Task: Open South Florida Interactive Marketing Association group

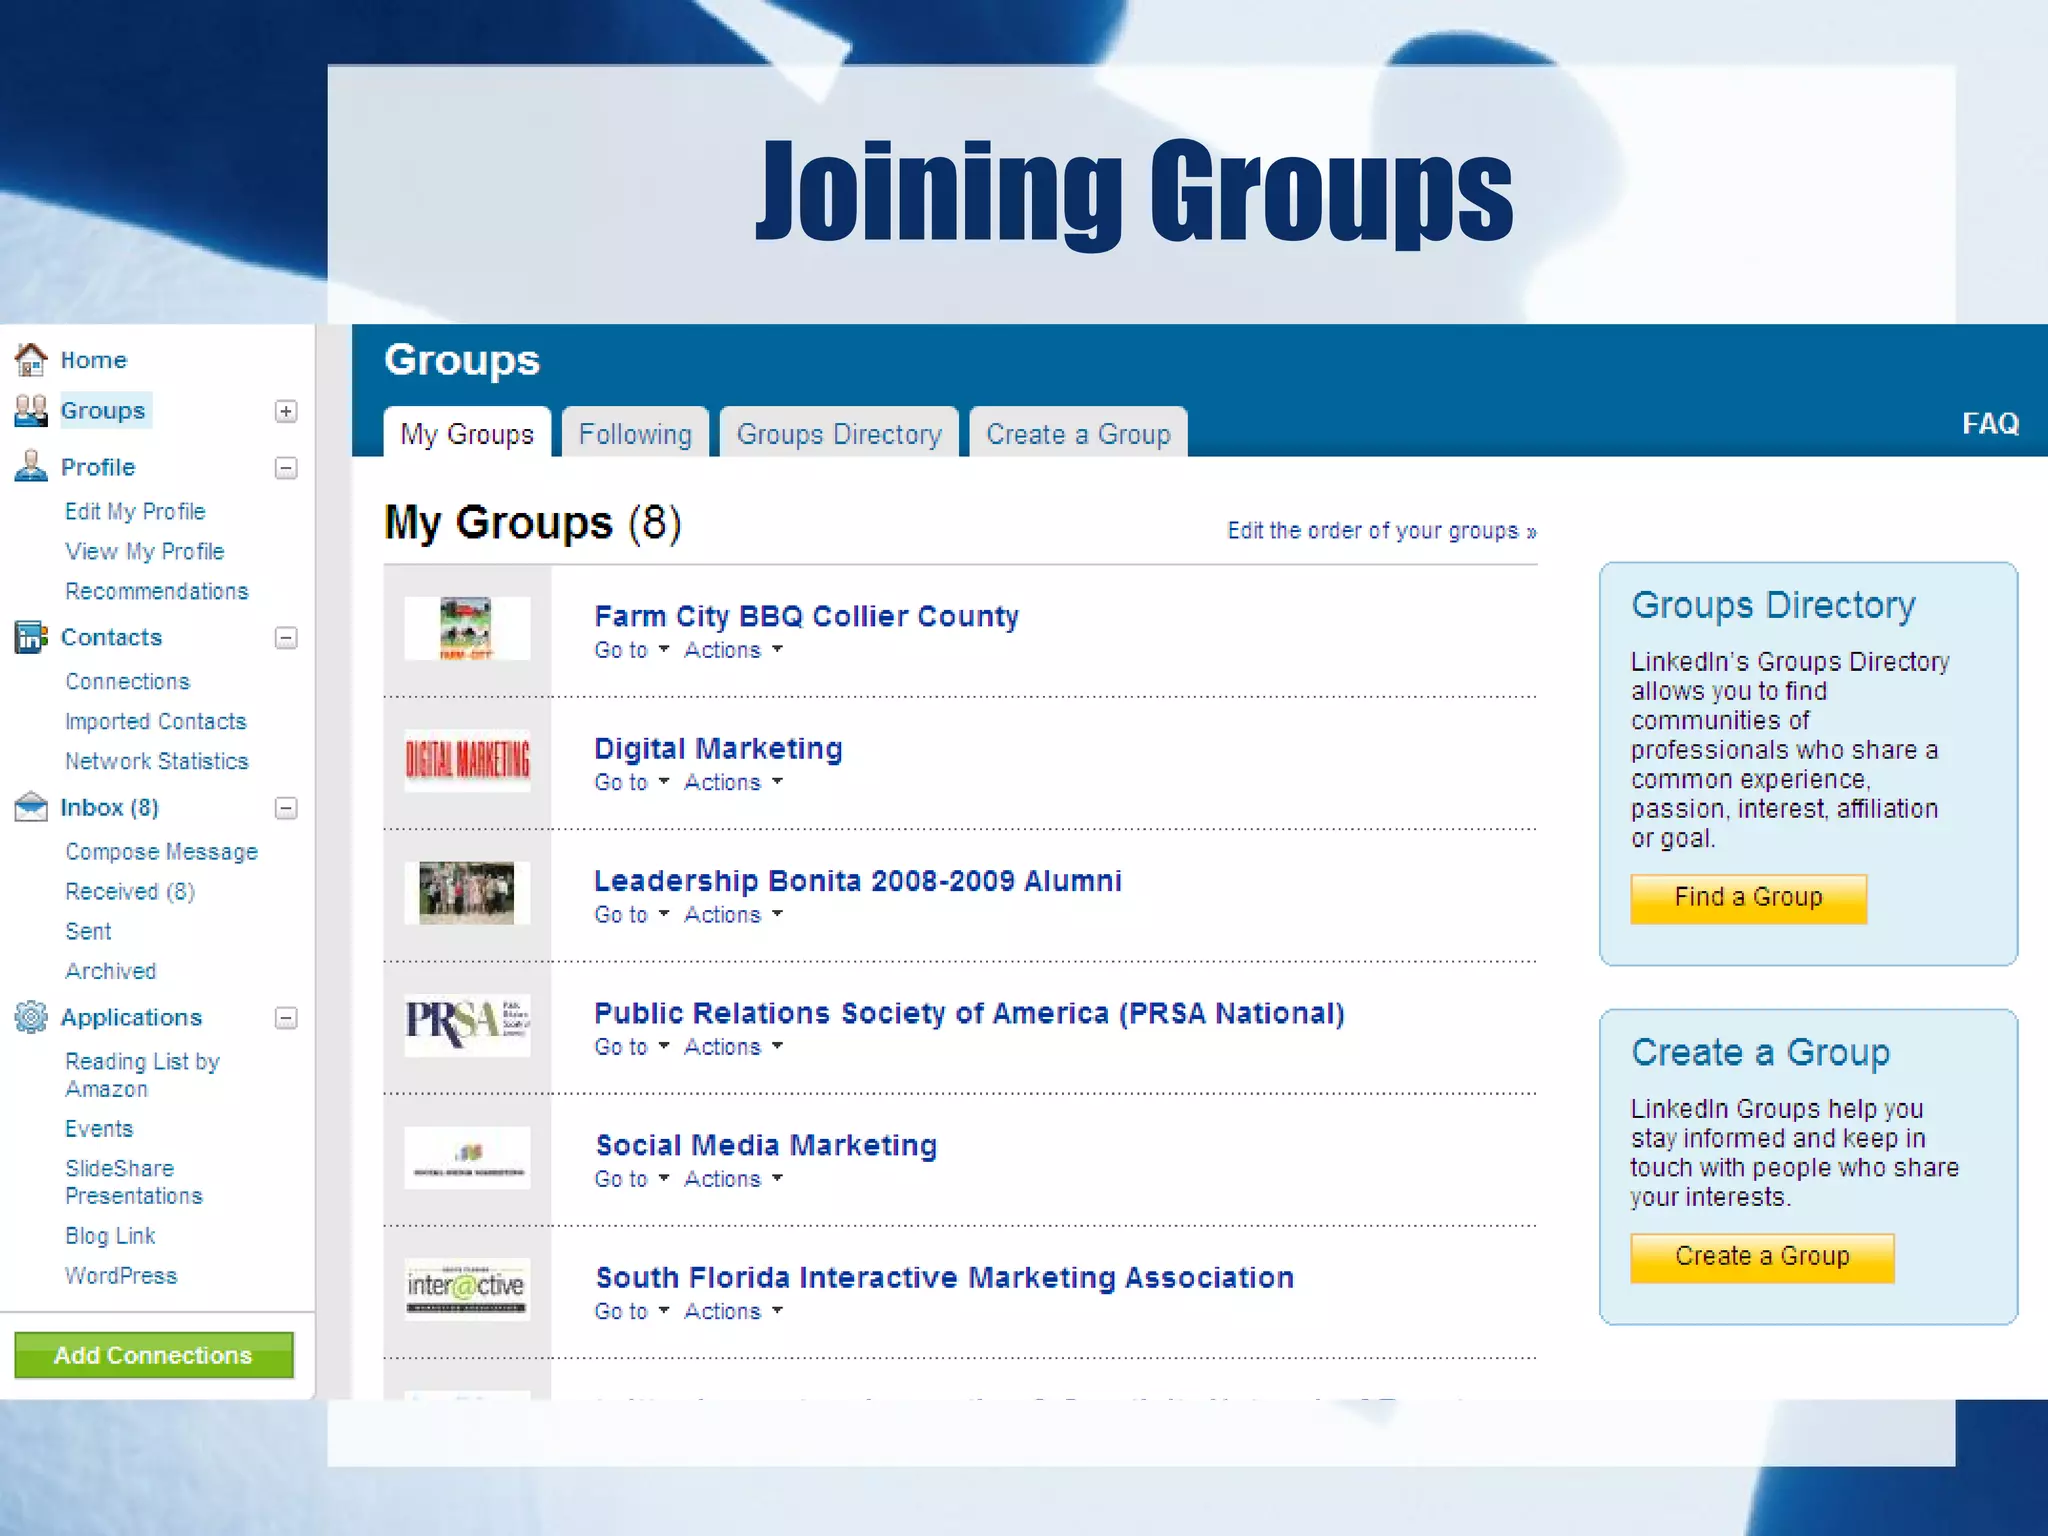Action: point(945,1277)
